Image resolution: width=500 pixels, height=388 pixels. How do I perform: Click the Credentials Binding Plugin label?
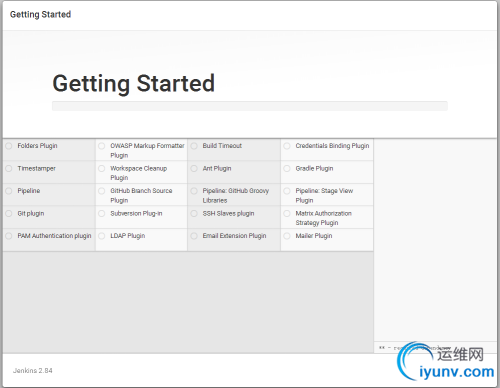332,146
